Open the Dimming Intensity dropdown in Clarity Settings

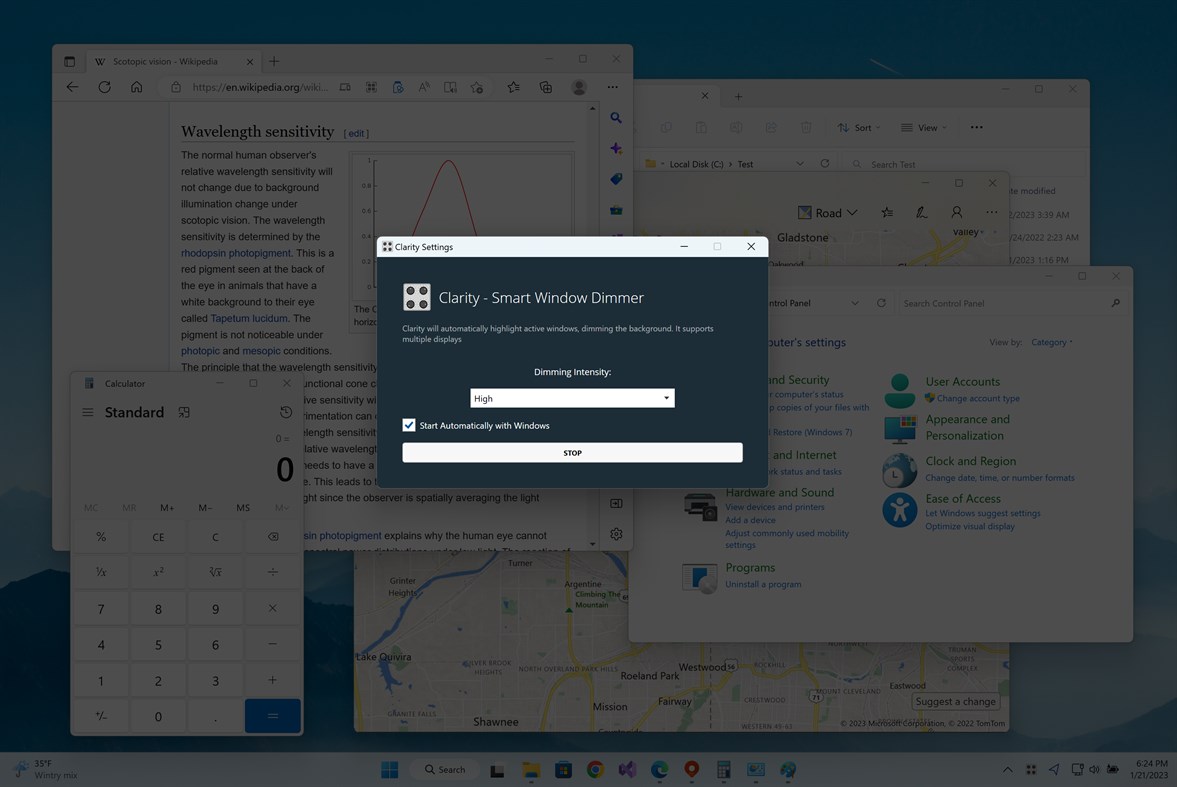click(572, 398)
